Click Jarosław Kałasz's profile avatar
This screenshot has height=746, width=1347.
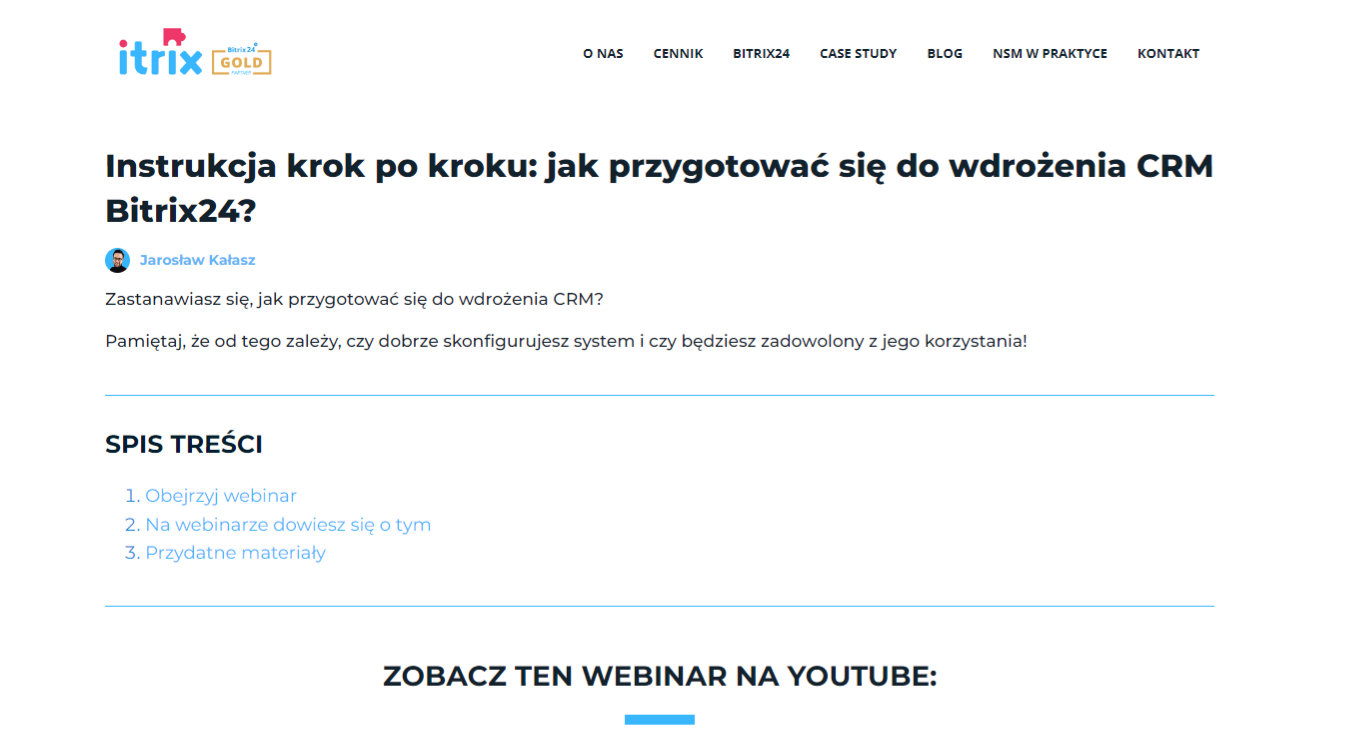click(x=117, y=259)
